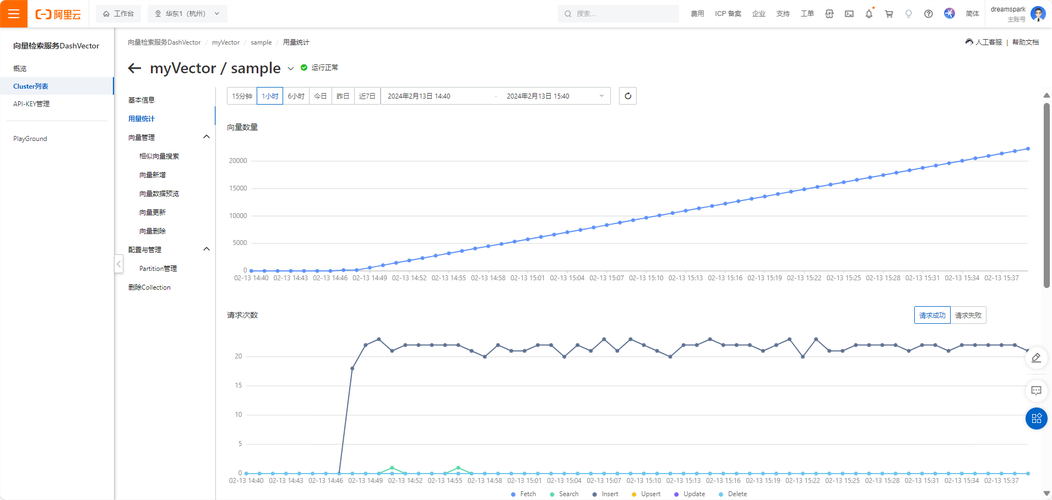1052x500 pixels.
Task: Click myVector breadcrumb link
Action: [x=225, y=42]
